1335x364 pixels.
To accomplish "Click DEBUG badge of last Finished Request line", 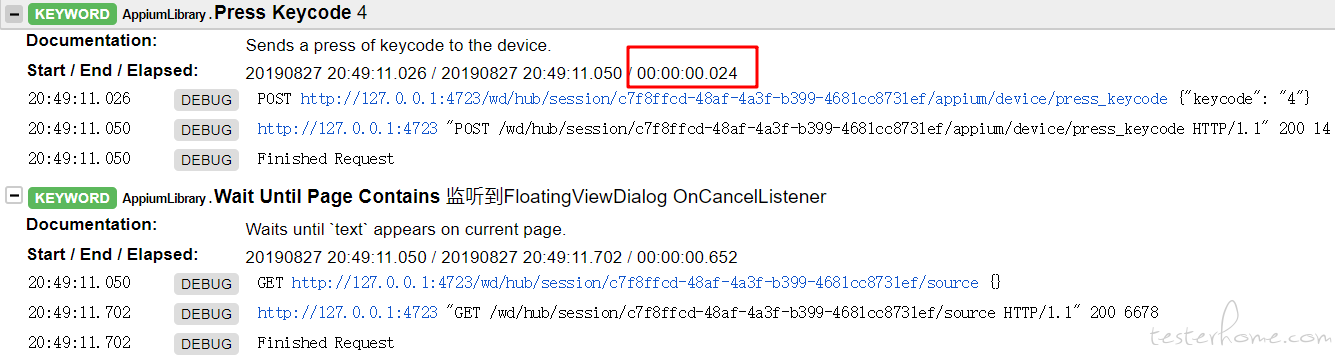I will pyautogui.click(x=207, y=343).
